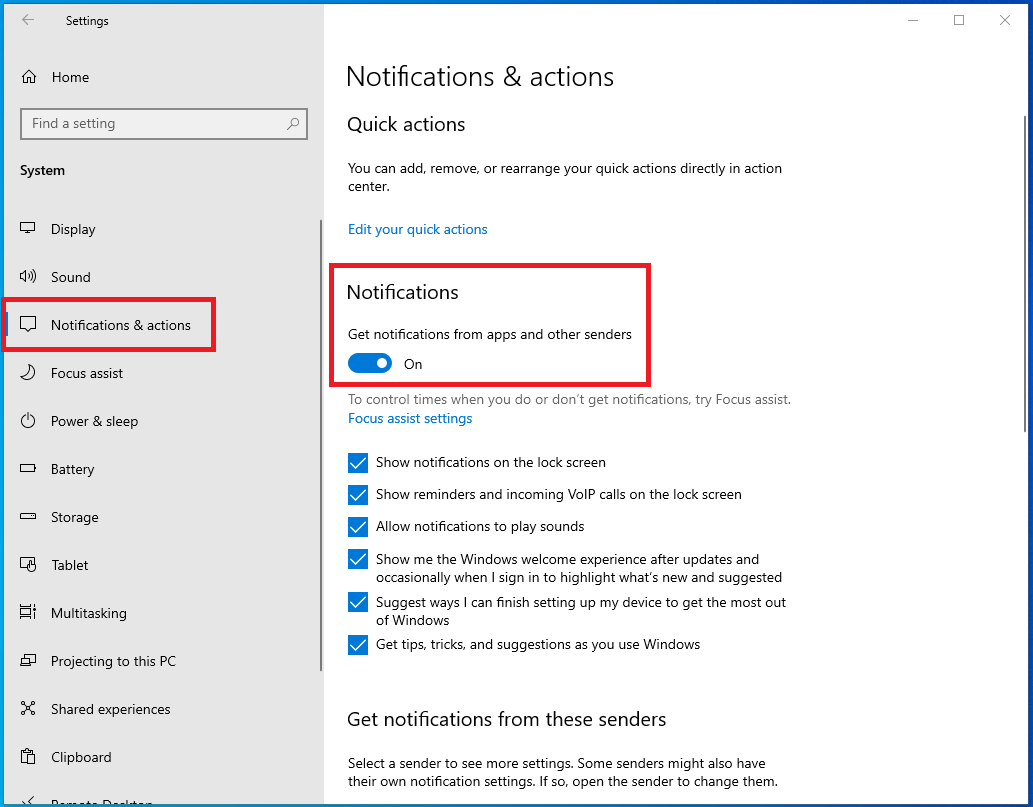Select Notifications & actions in sidebar
This screenshot has height=807, width=1033.
[120, 325]
